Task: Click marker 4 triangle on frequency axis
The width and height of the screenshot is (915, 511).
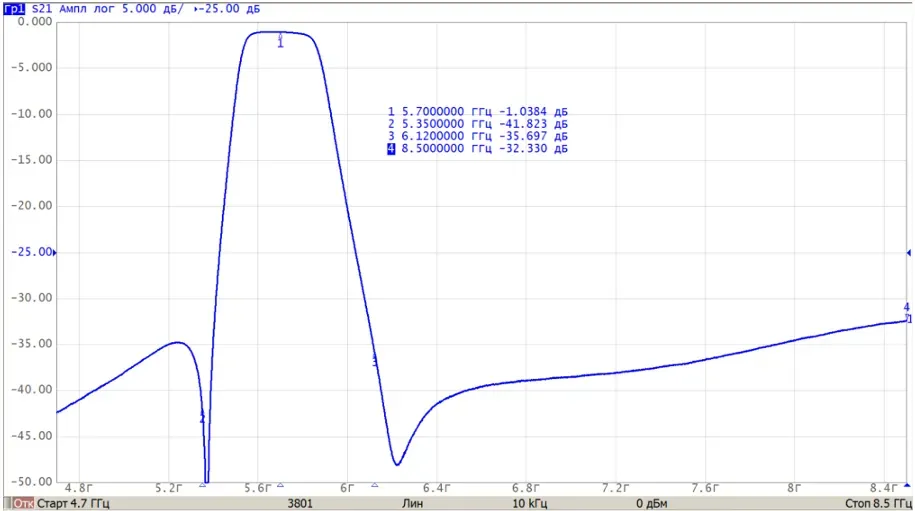Action: pyautogui.click(x=907, y=485)
